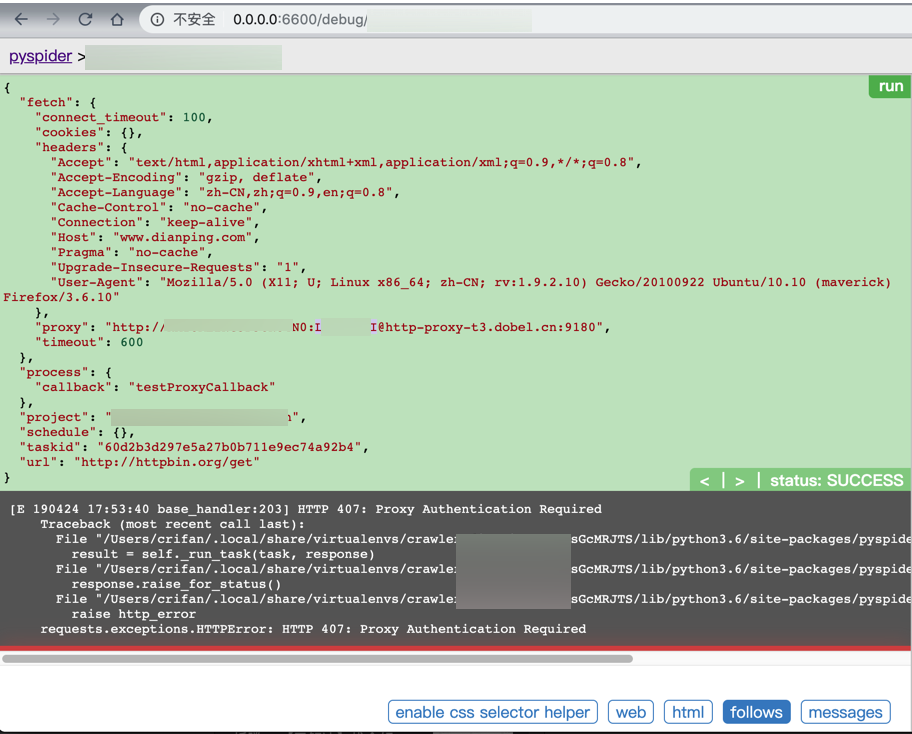912x734 pixels.
Task: Click the "Accept" header value text/html line
Action: tap(345, 162)
